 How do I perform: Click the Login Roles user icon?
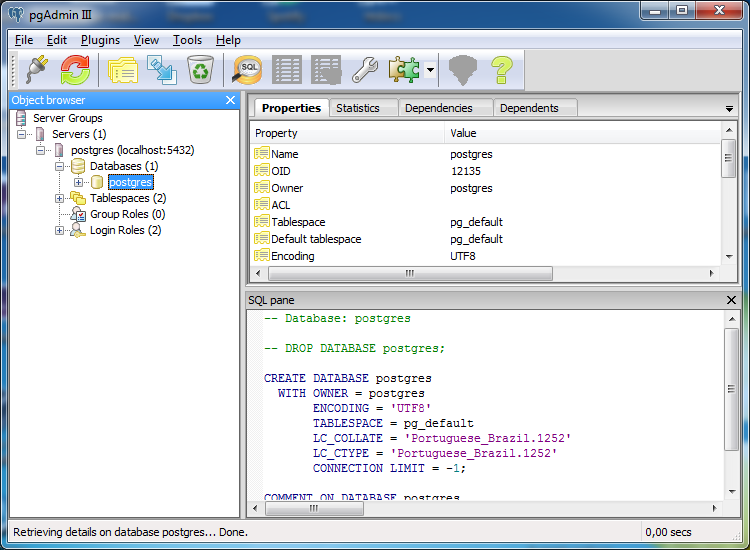77,230
